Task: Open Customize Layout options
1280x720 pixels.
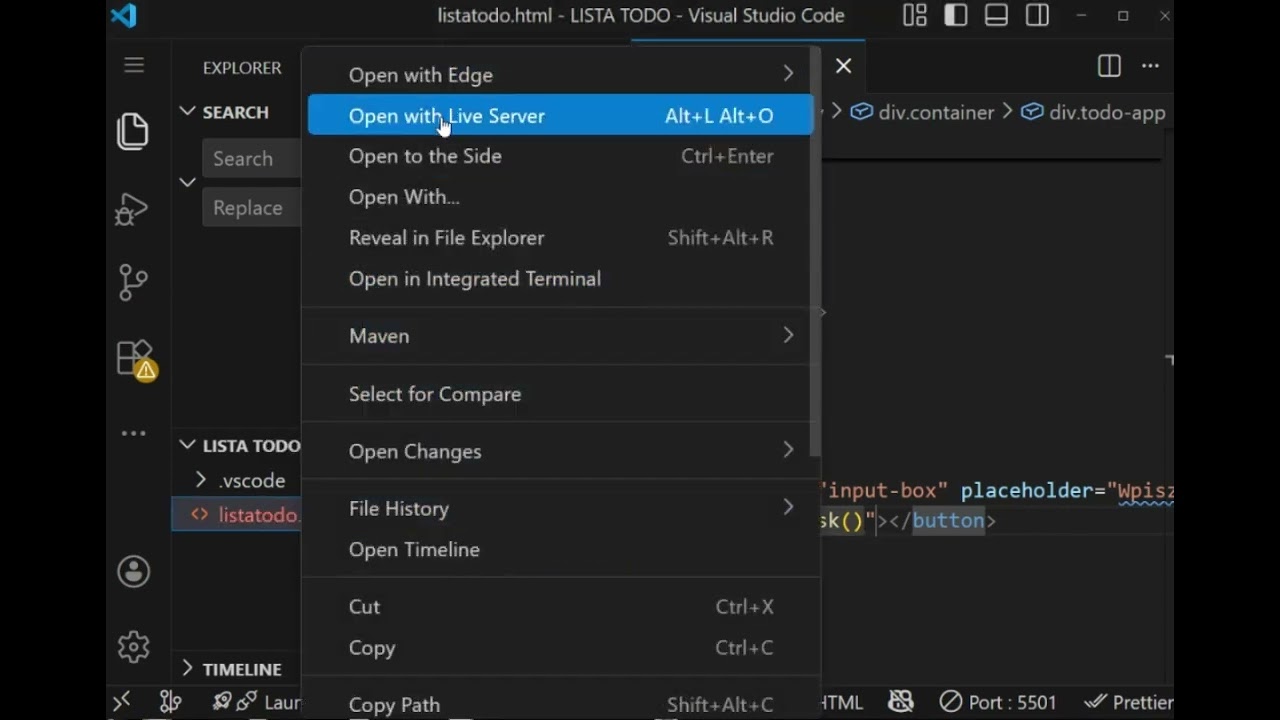Action: pos(915,16)
